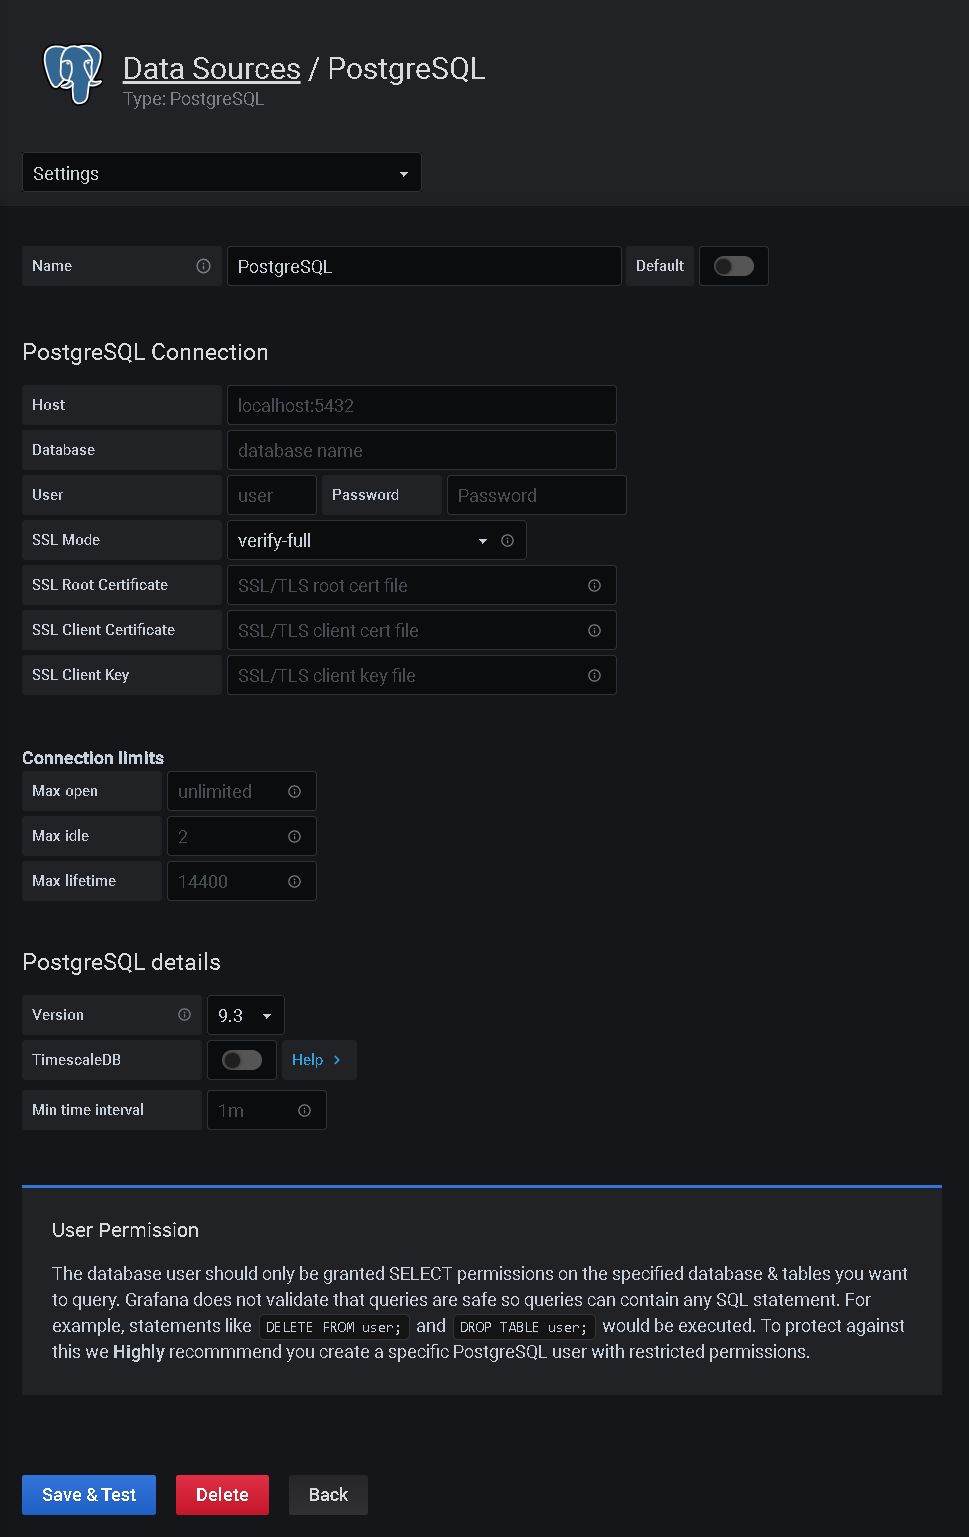
Task: Click the PostgreSQL elephant logo
Action: pos(71,74)
